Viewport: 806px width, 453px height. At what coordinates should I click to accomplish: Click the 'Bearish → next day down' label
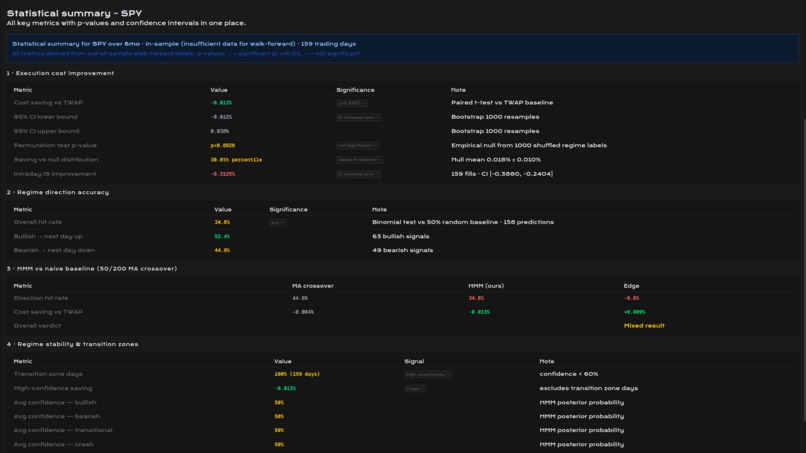(x=54, y=250)
